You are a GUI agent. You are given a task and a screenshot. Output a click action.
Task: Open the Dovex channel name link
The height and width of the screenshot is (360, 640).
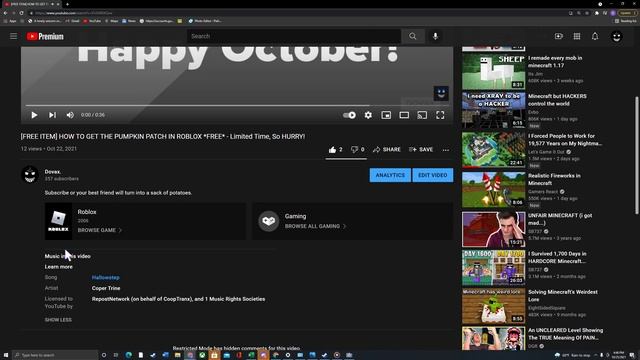click(x=53, y=172)
